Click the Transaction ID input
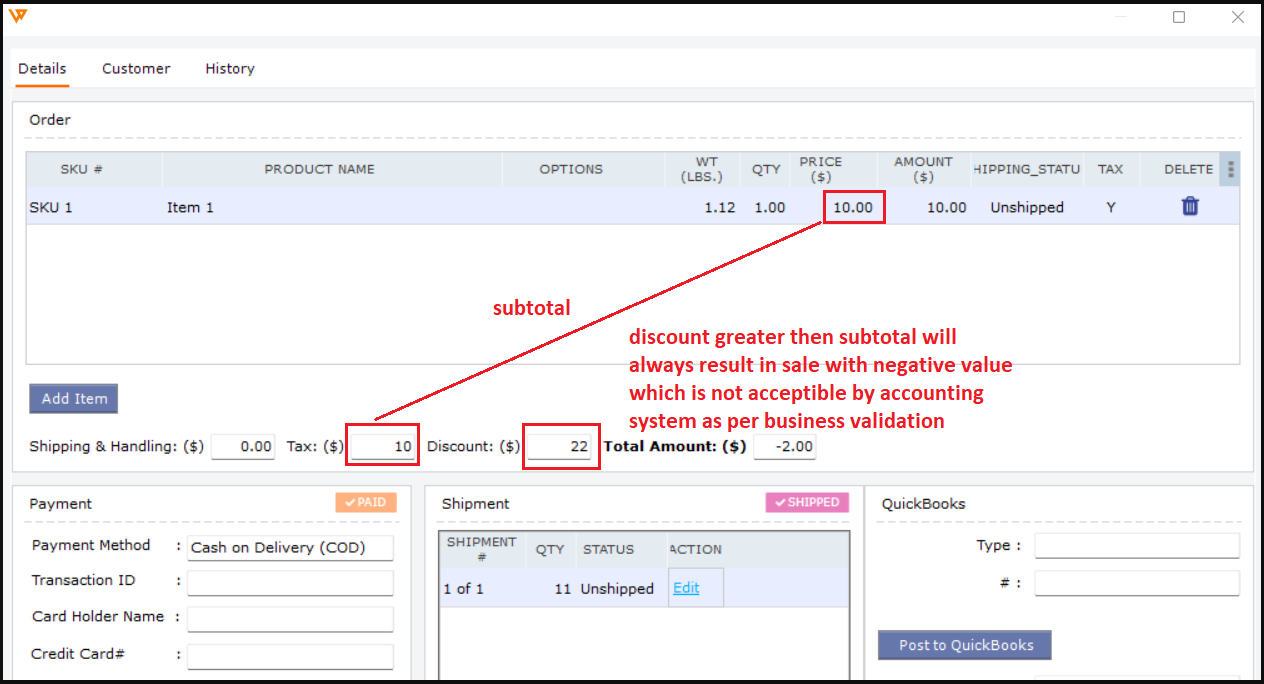The image size is (1264, 684). click(290, 582)
